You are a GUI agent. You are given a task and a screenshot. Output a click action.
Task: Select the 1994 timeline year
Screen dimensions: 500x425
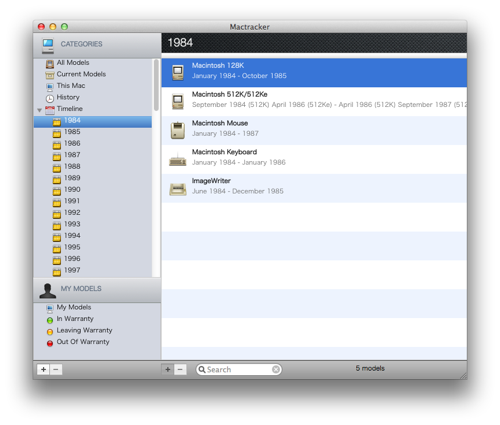click(x=72, y=235)
